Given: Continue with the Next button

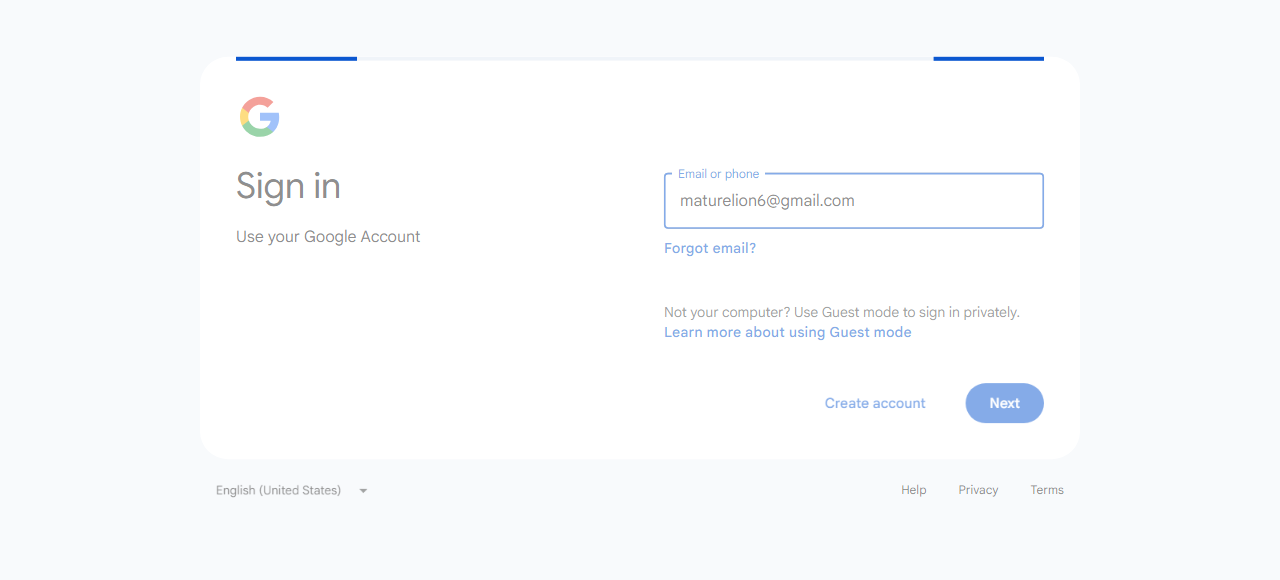Looking at the screenshot, I should pyautogui.click(x=1005, y=403).
